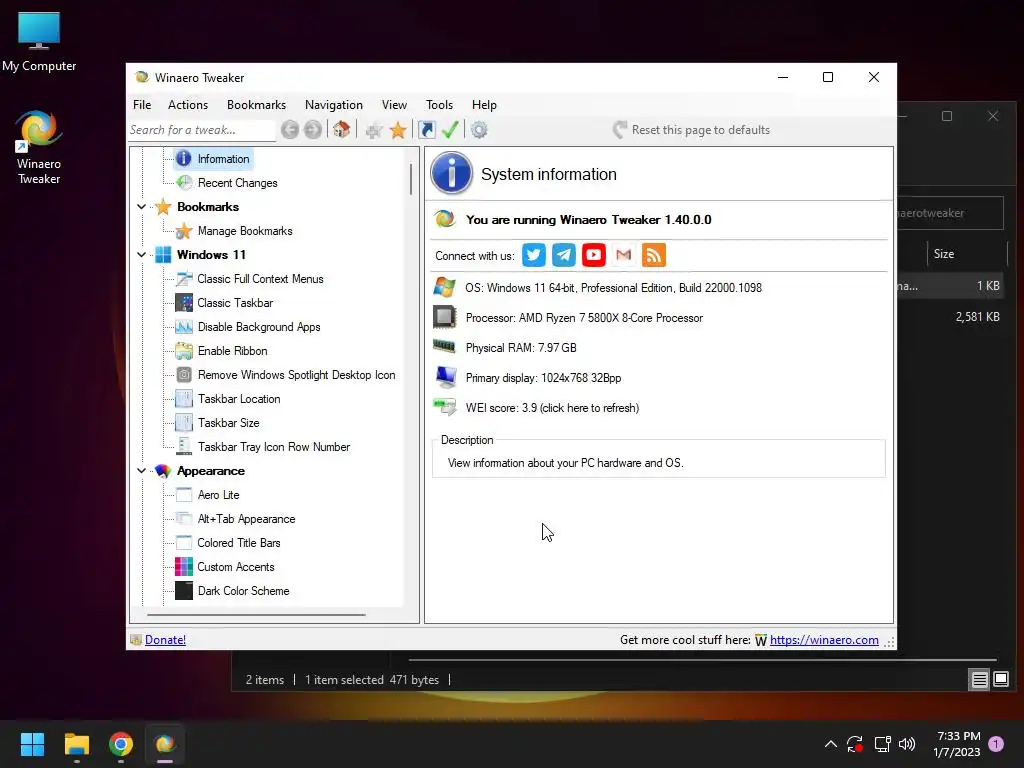1024x768 pixels.
Task: Click Reset this page to defaults
Action: point(692,130)
